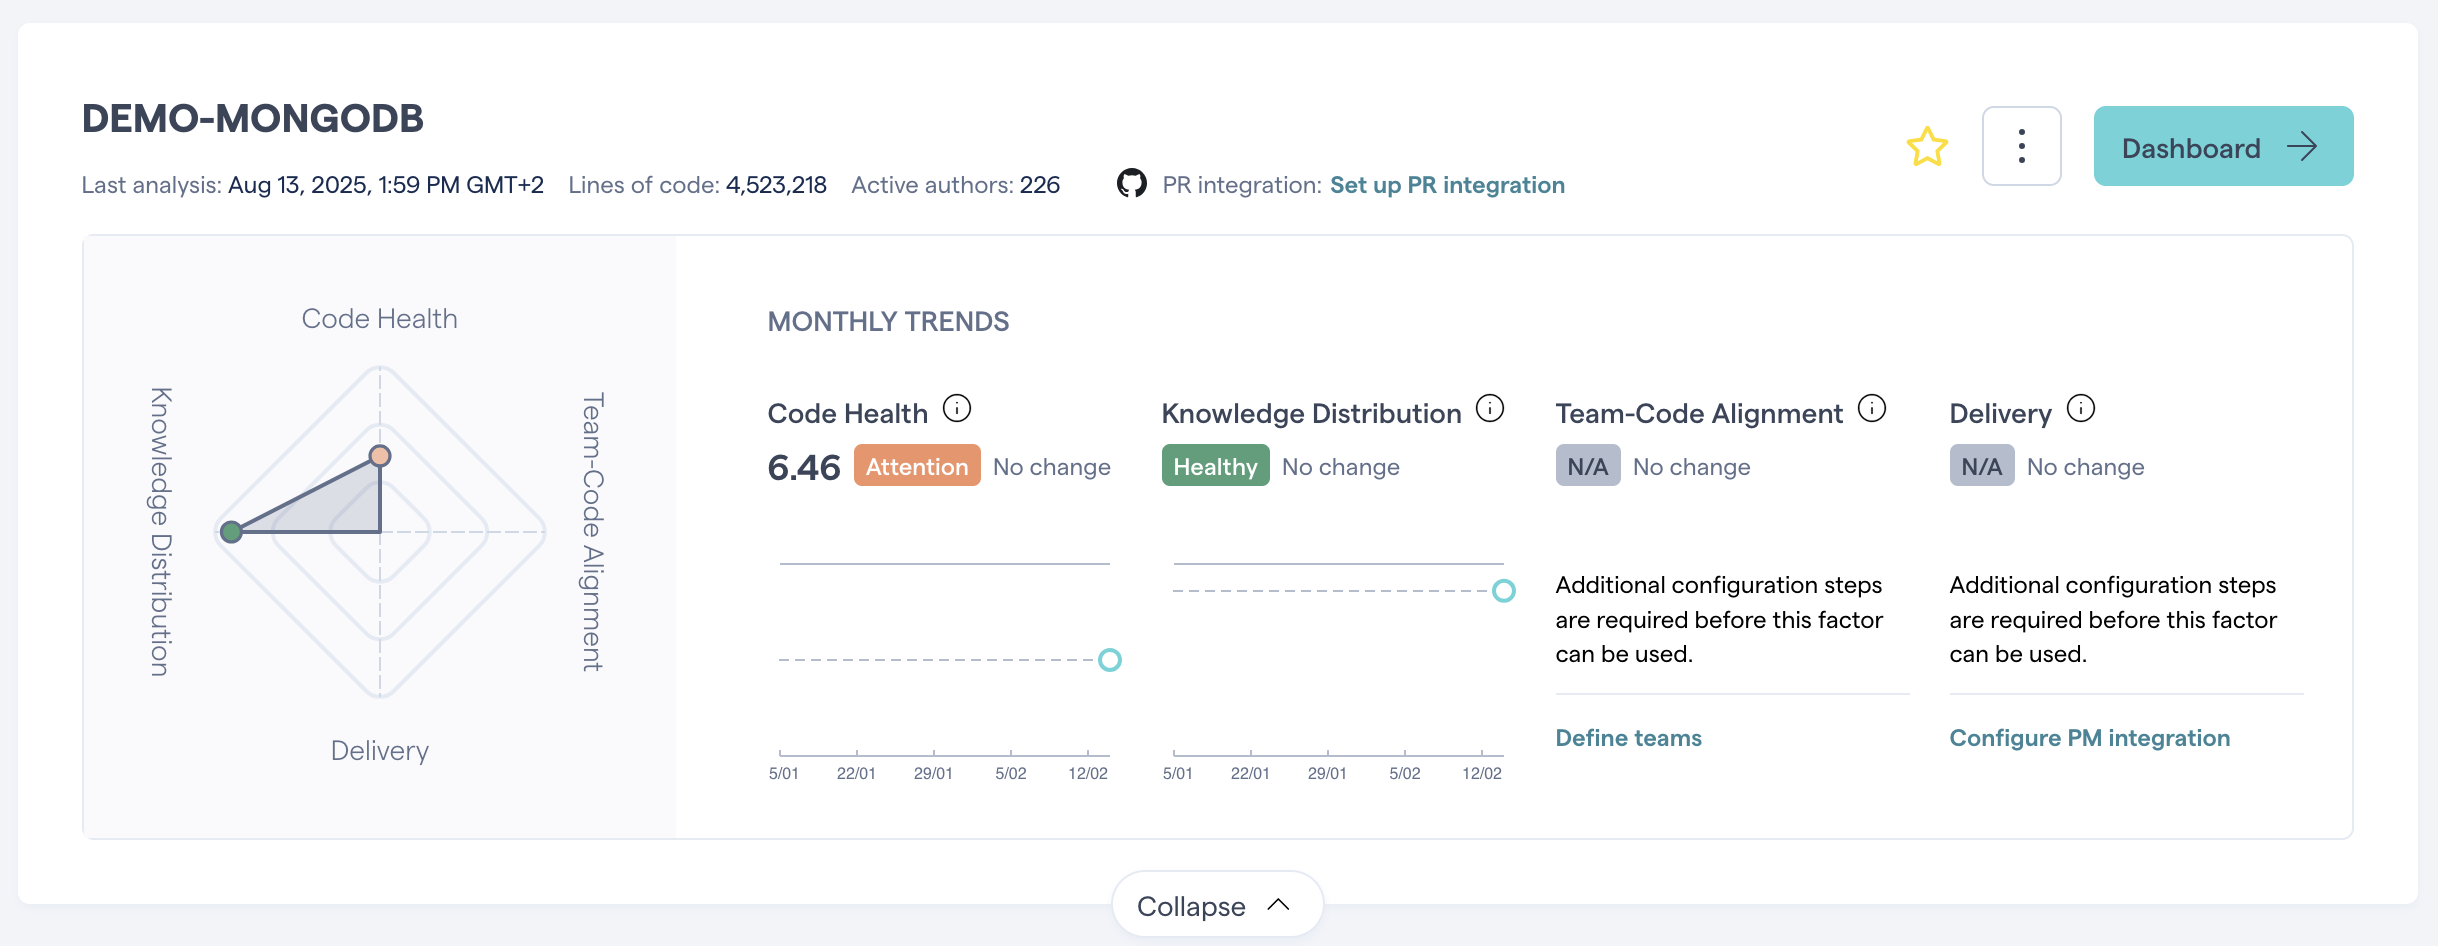2438x946 pixels.
Task: Open Delivery info tooltip
Action: click(x=2082, y=408)
